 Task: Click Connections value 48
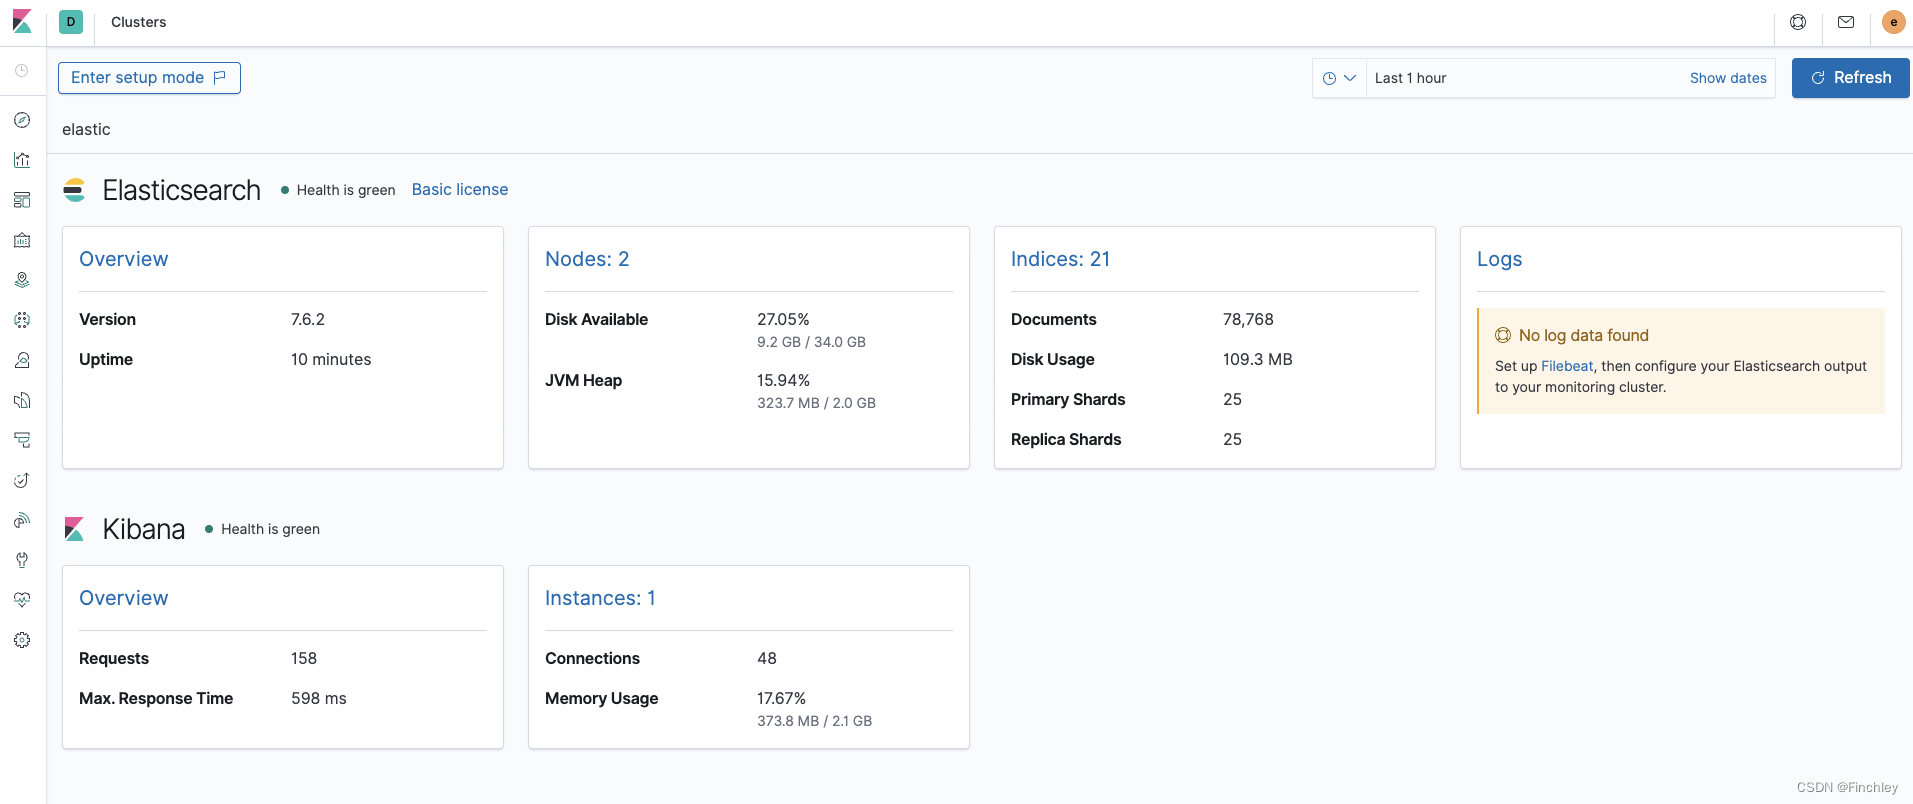767,658
